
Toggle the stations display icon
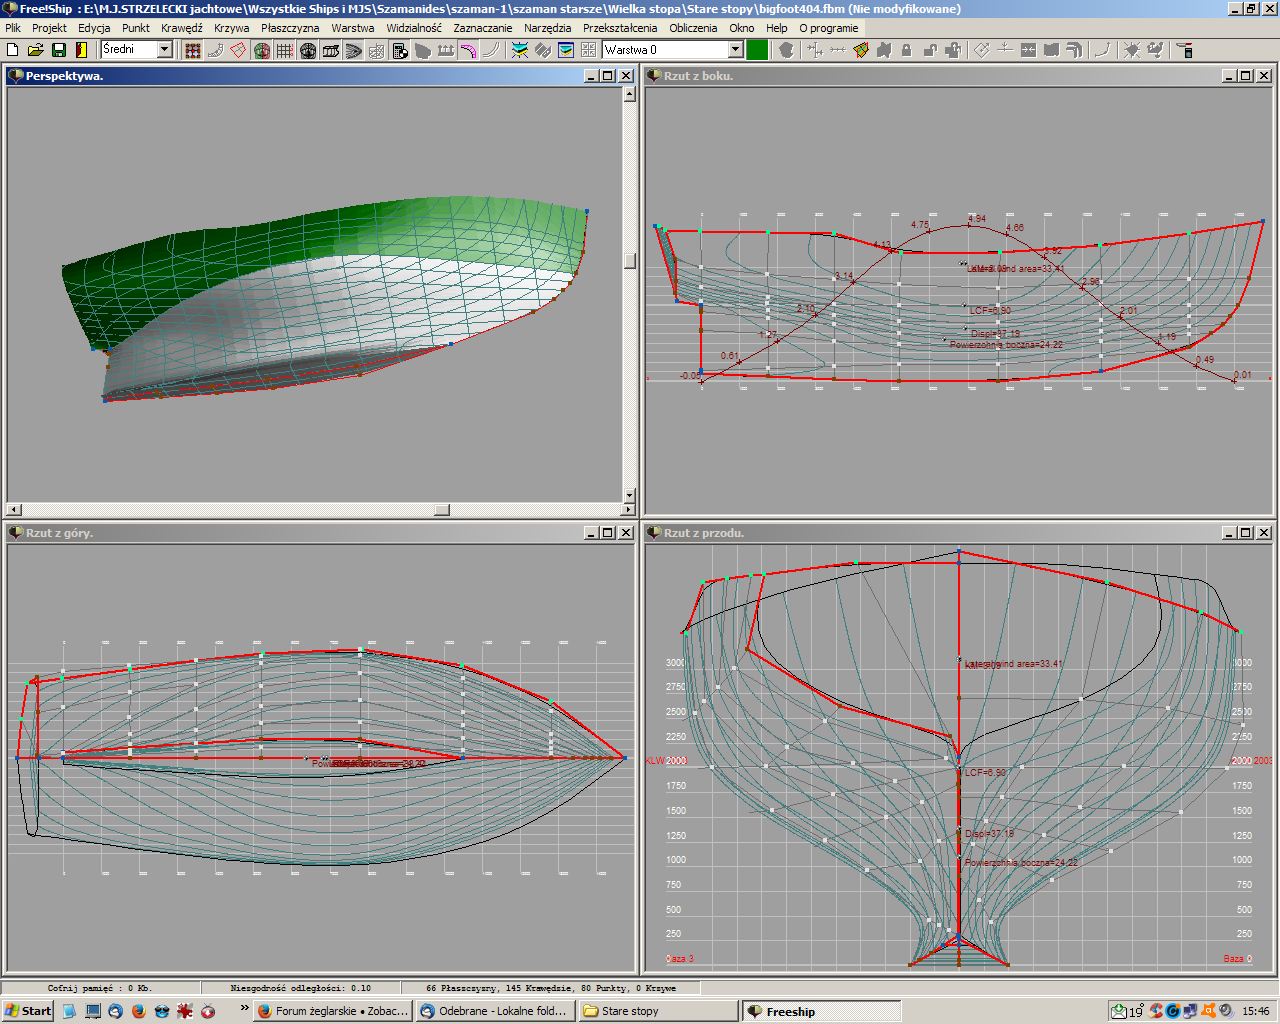[x=308, y=50]
